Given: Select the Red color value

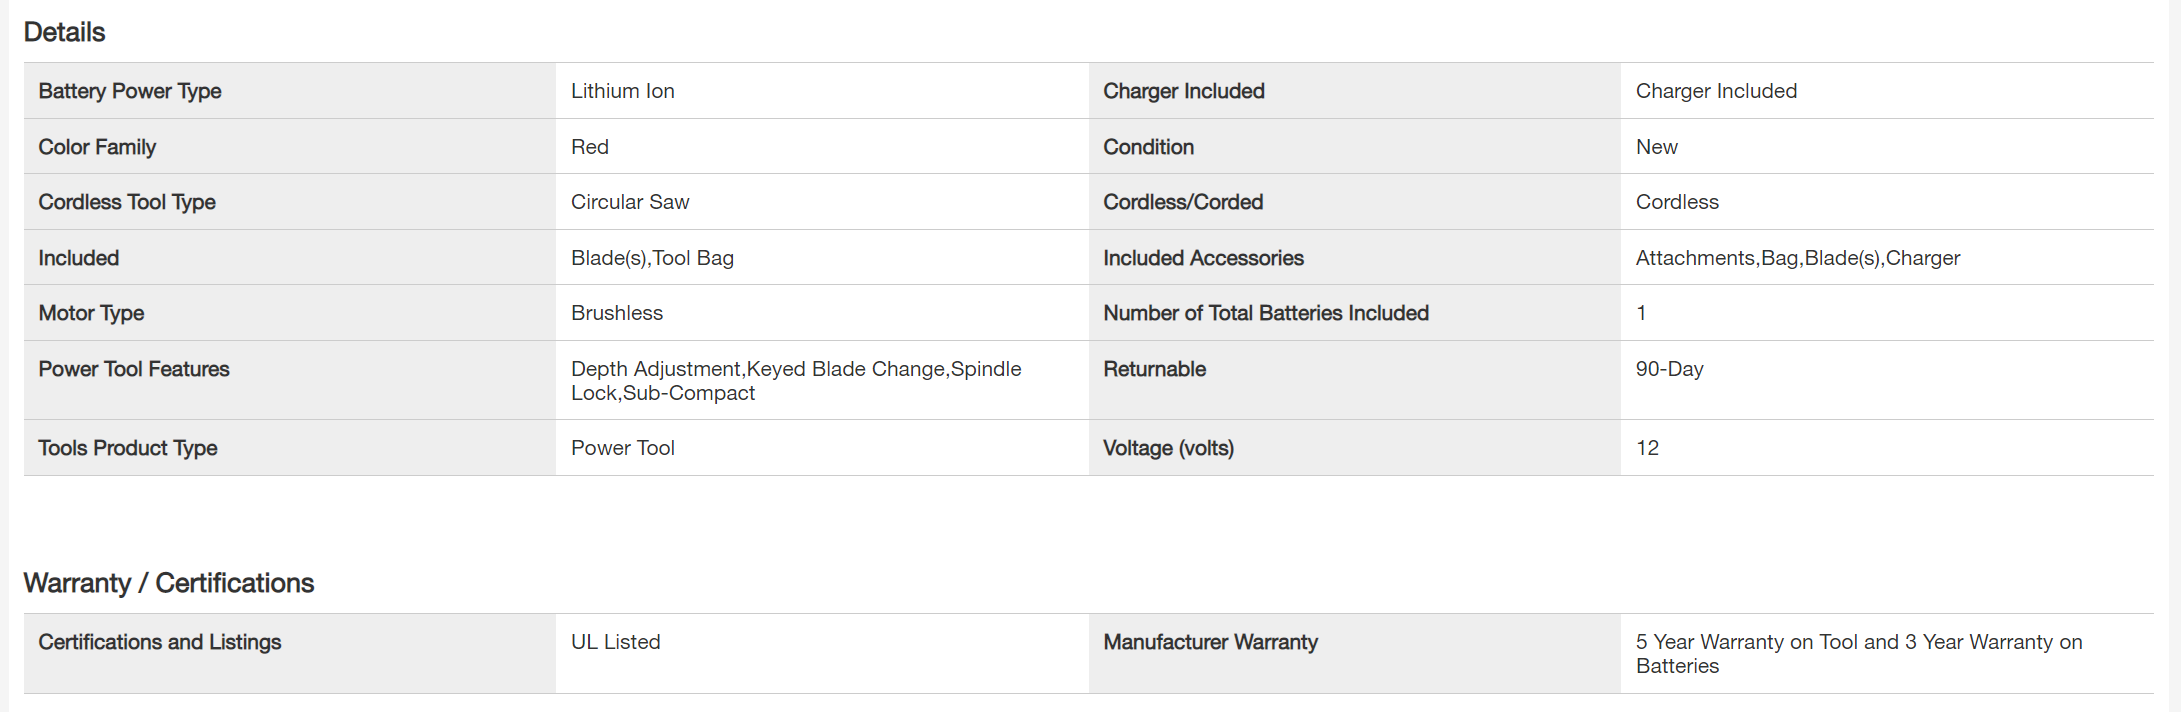Looking at the screenshot, I should 590,147.
